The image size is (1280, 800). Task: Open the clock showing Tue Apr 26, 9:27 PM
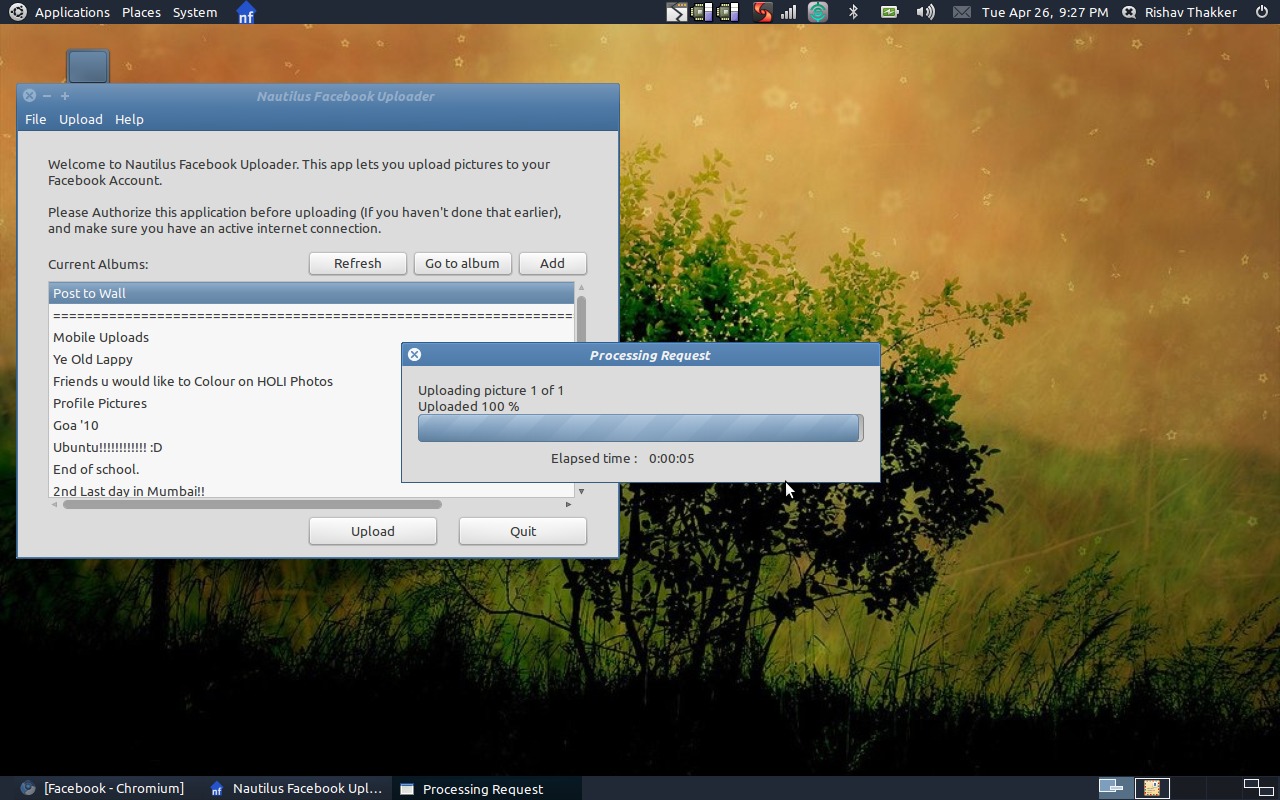pos(1045,12)
